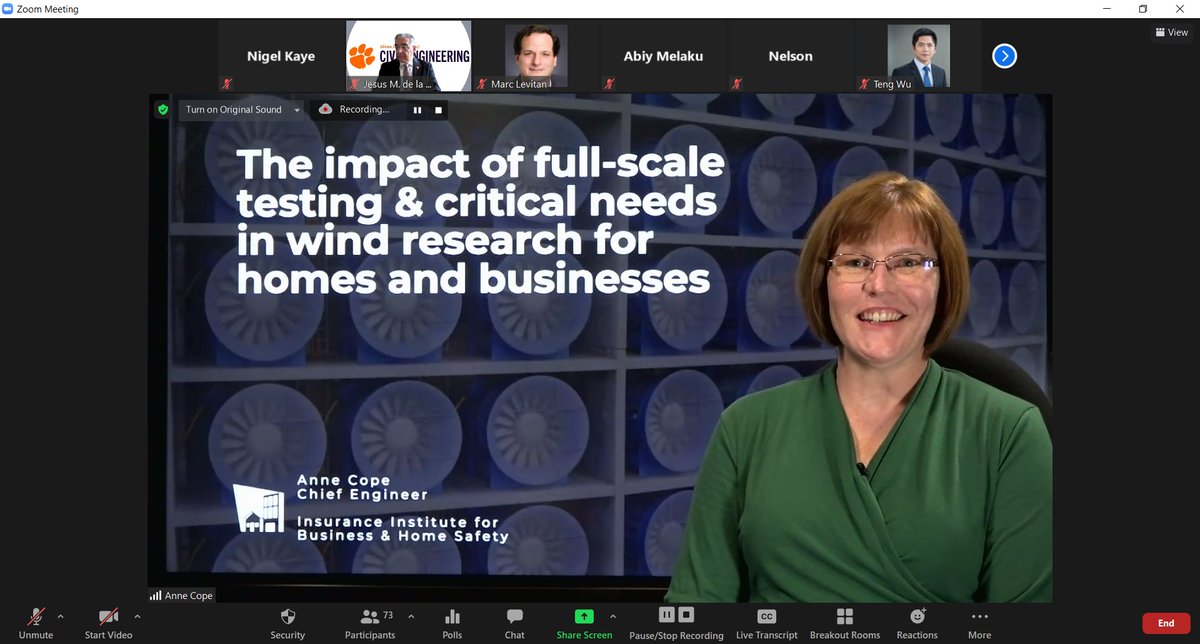Maximize the Zoom Meeting window
Screen dimensions: 1200x644
(1143, 9)
